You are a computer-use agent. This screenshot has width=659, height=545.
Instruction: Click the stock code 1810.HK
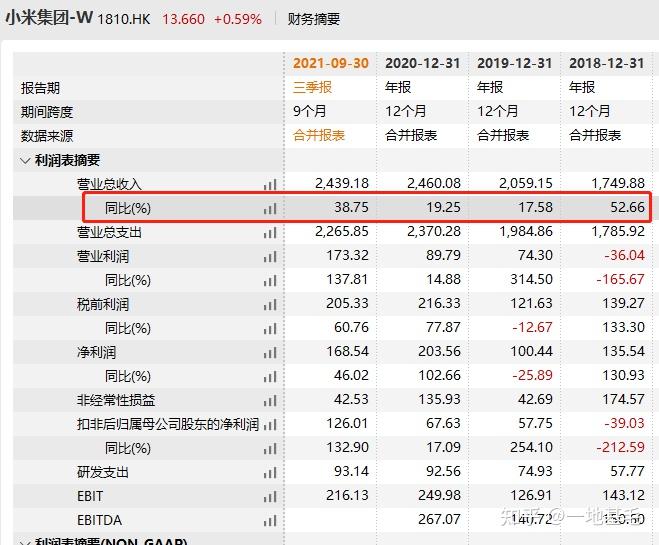tap(124, 19)
